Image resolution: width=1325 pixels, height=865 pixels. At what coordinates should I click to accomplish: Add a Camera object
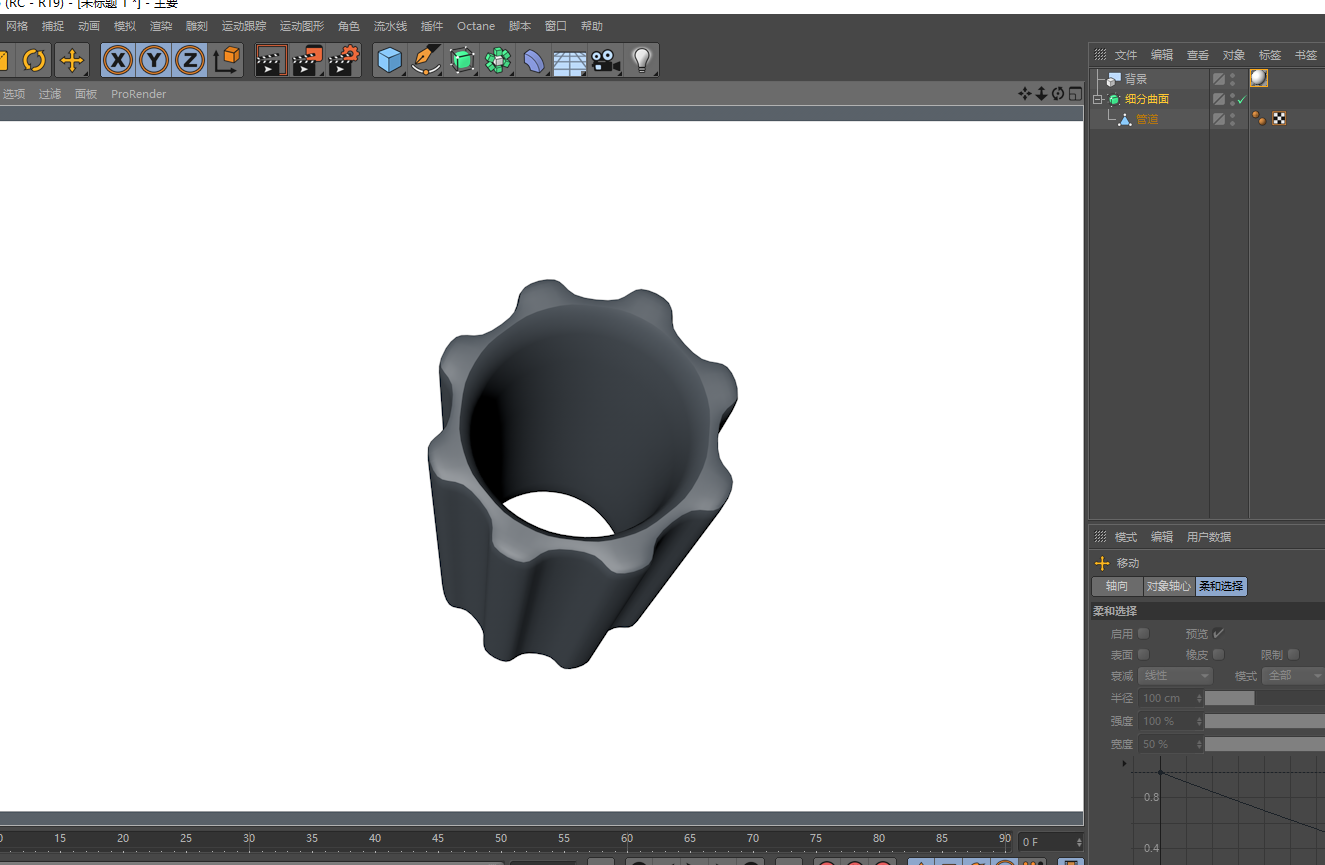tap(604, 61)
